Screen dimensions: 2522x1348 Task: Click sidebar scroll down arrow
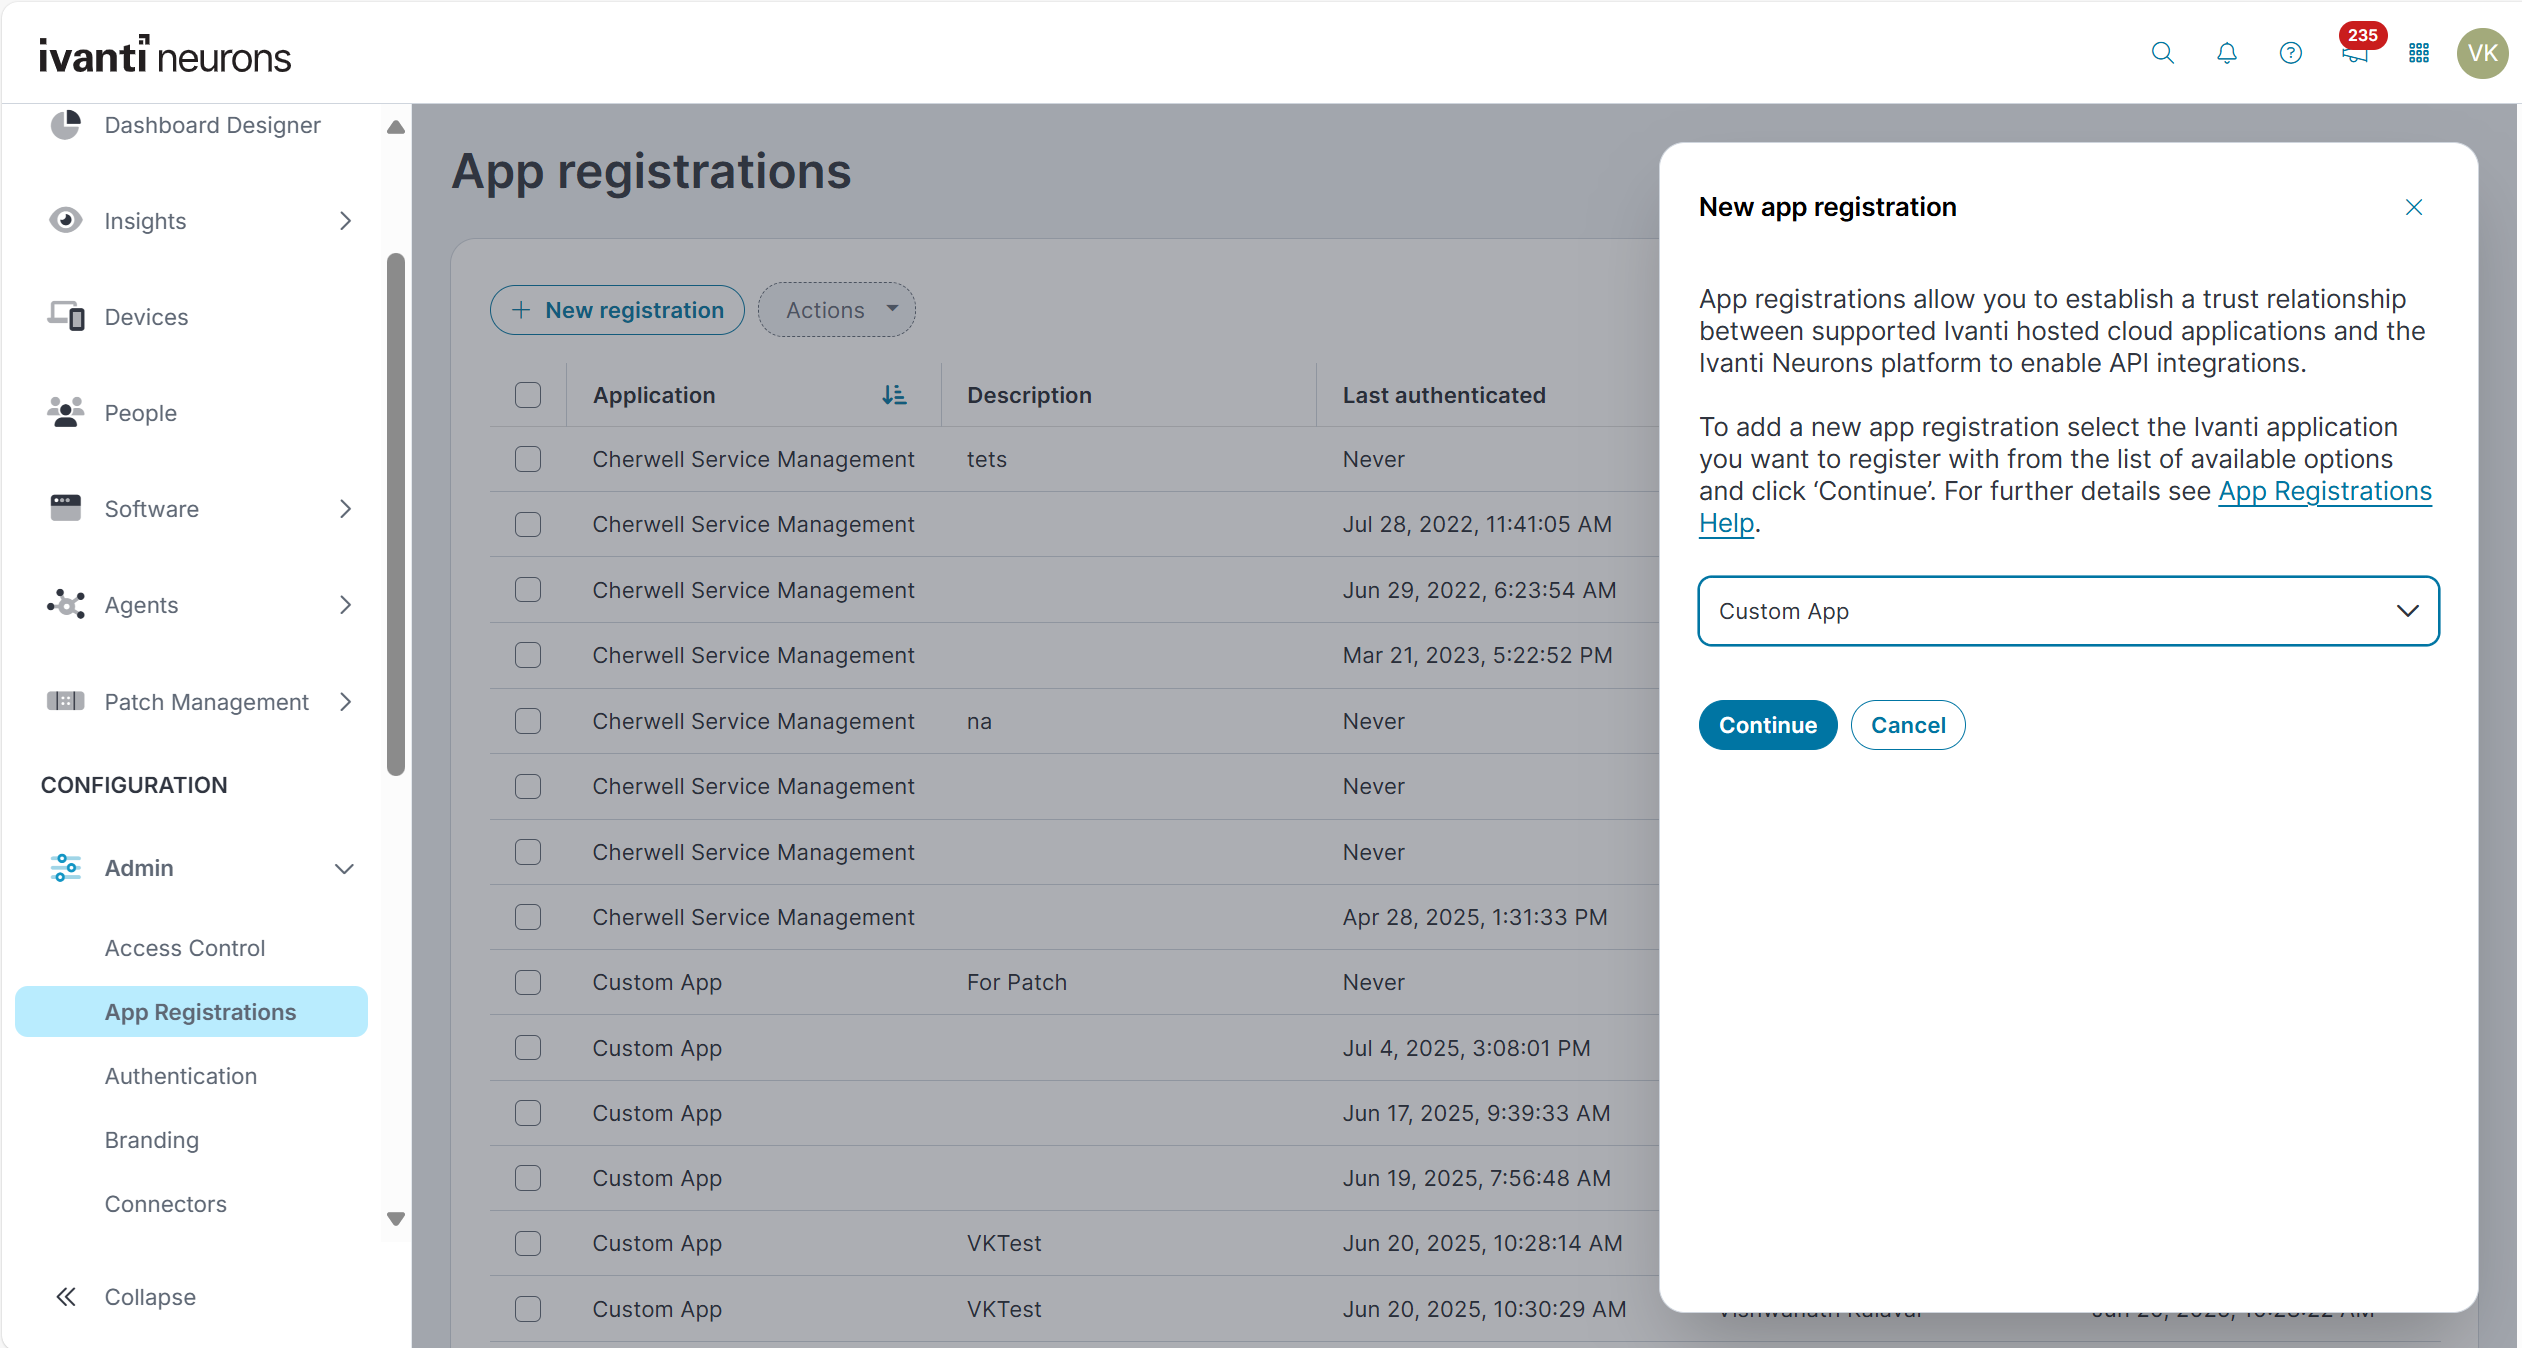[x=396, y=1219]
